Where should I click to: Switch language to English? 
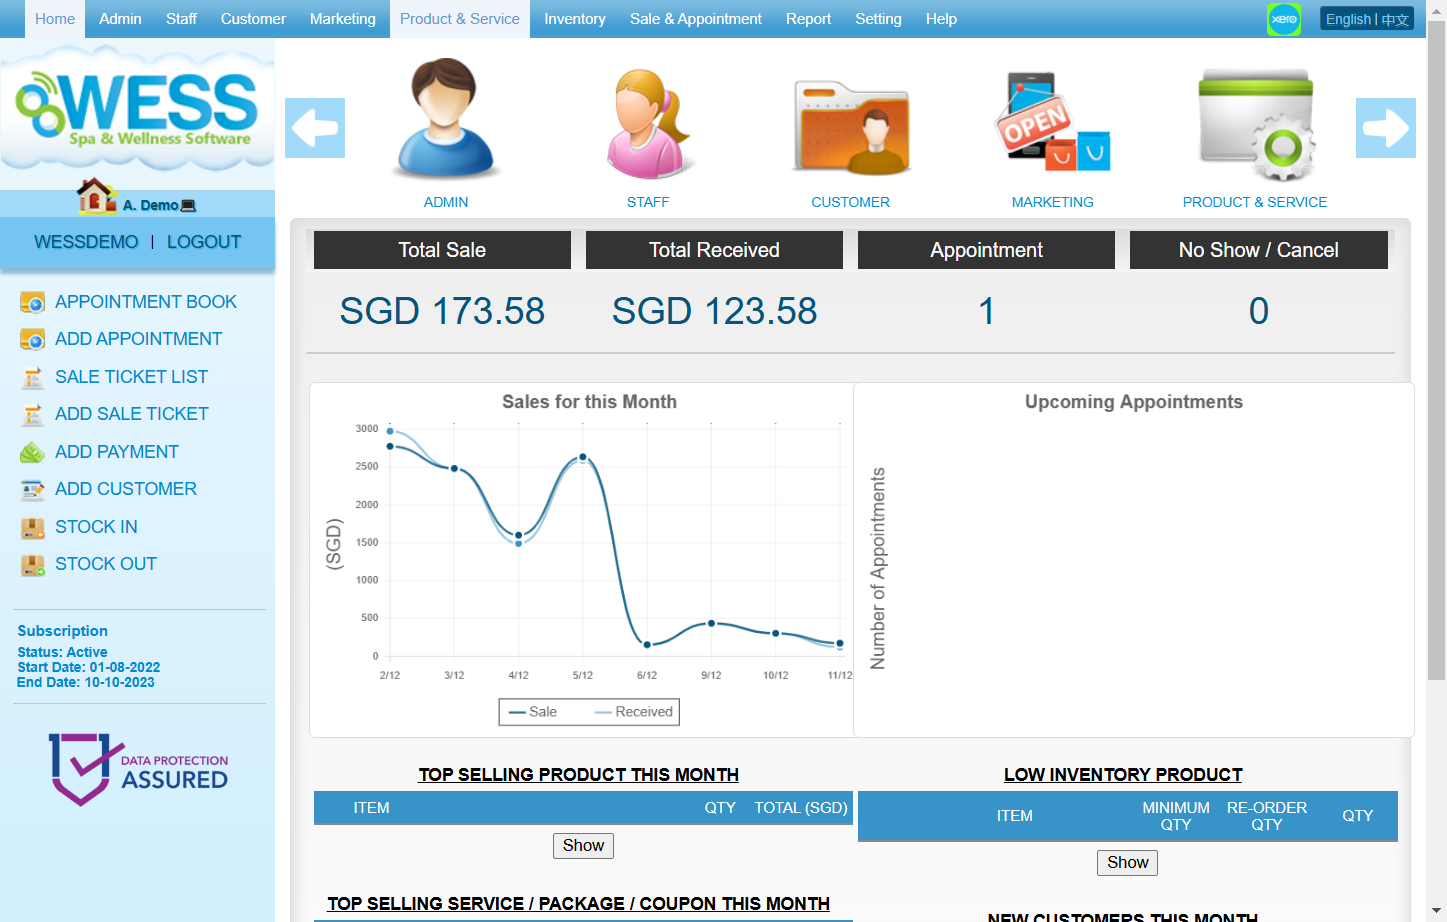(x=1348, y=19)
